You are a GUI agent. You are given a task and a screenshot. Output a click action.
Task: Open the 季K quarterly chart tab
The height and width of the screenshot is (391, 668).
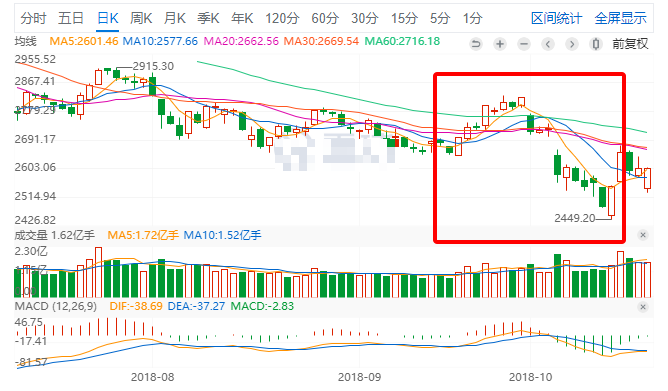tap(208, 18)
